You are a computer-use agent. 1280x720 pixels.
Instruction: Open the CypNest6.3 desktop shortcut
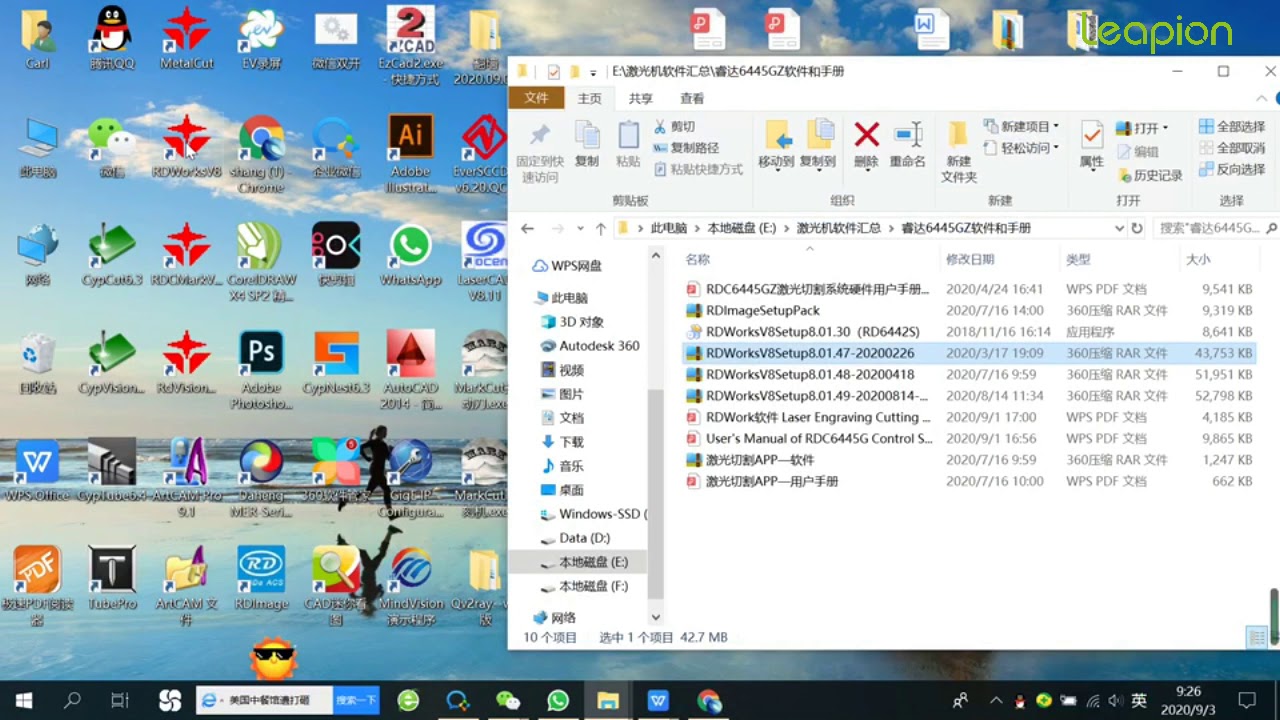[x=336, y=363]
